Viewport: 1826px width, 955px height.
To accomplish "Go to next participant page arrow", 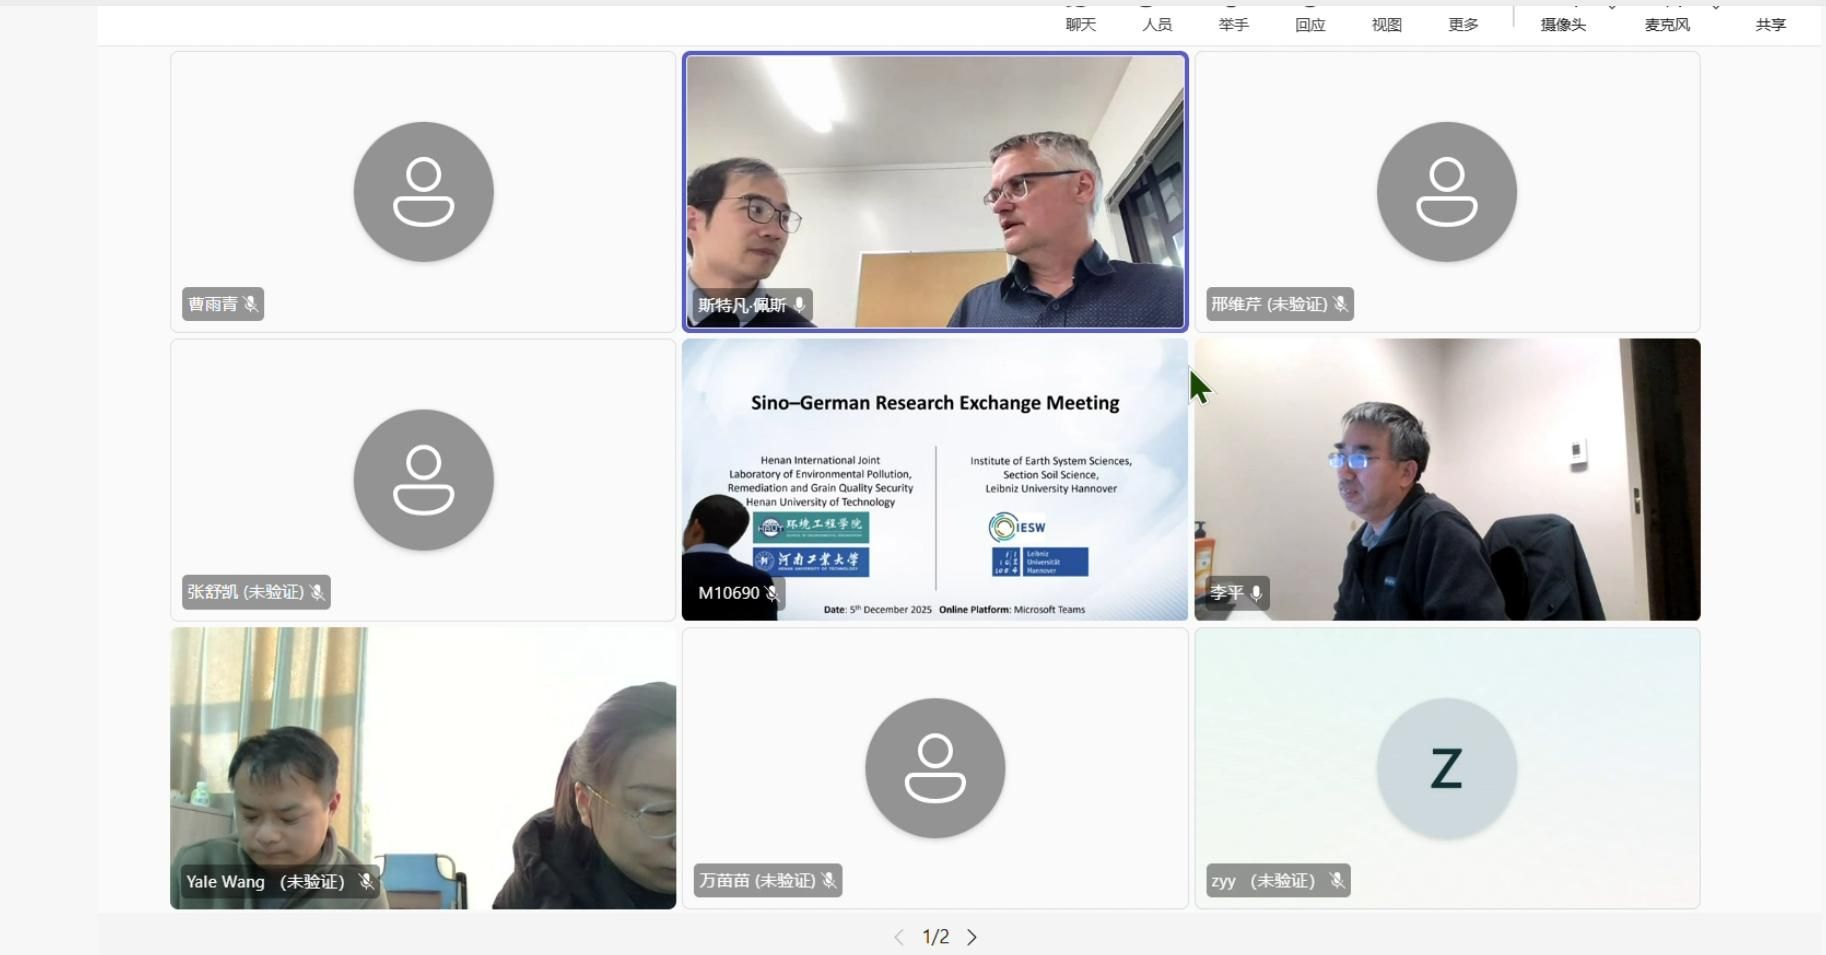I will 972,937.
